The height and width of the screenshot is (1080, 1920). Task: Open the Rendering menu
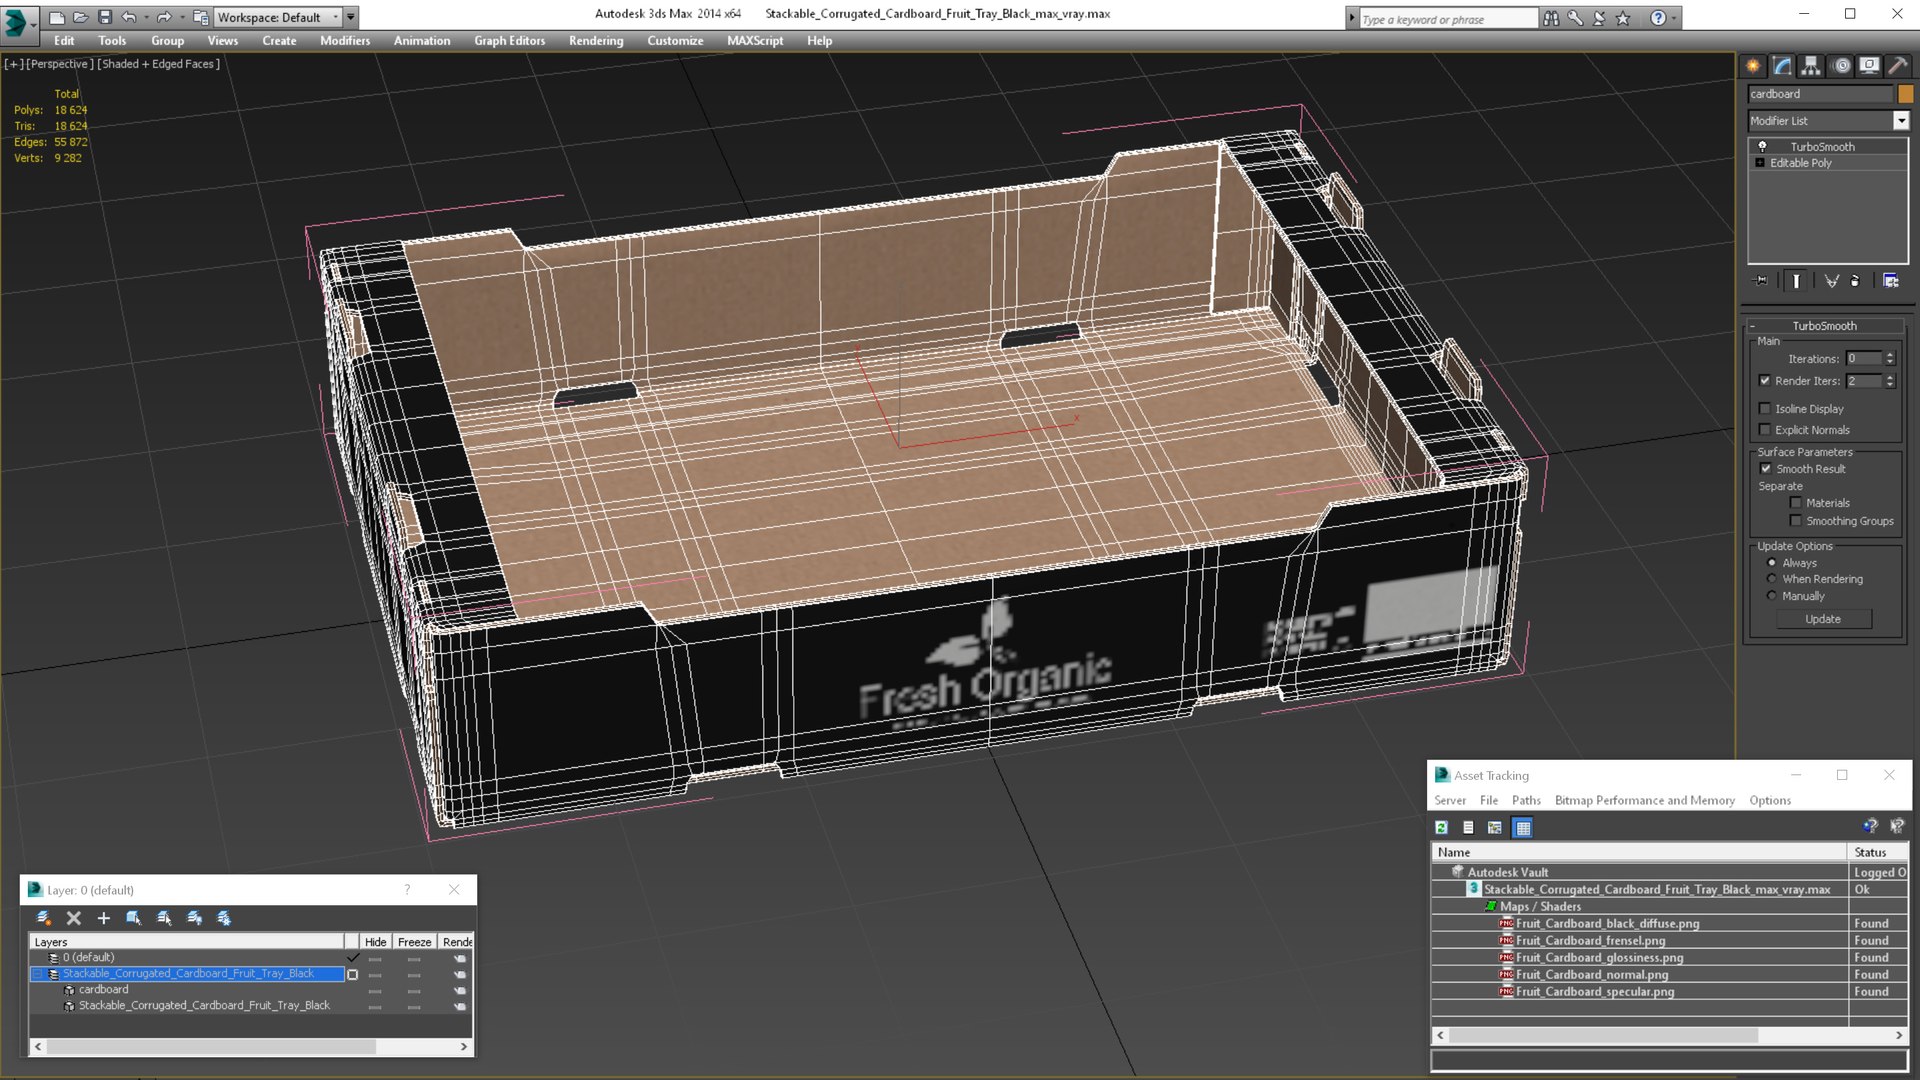click(x=595, y=41)
